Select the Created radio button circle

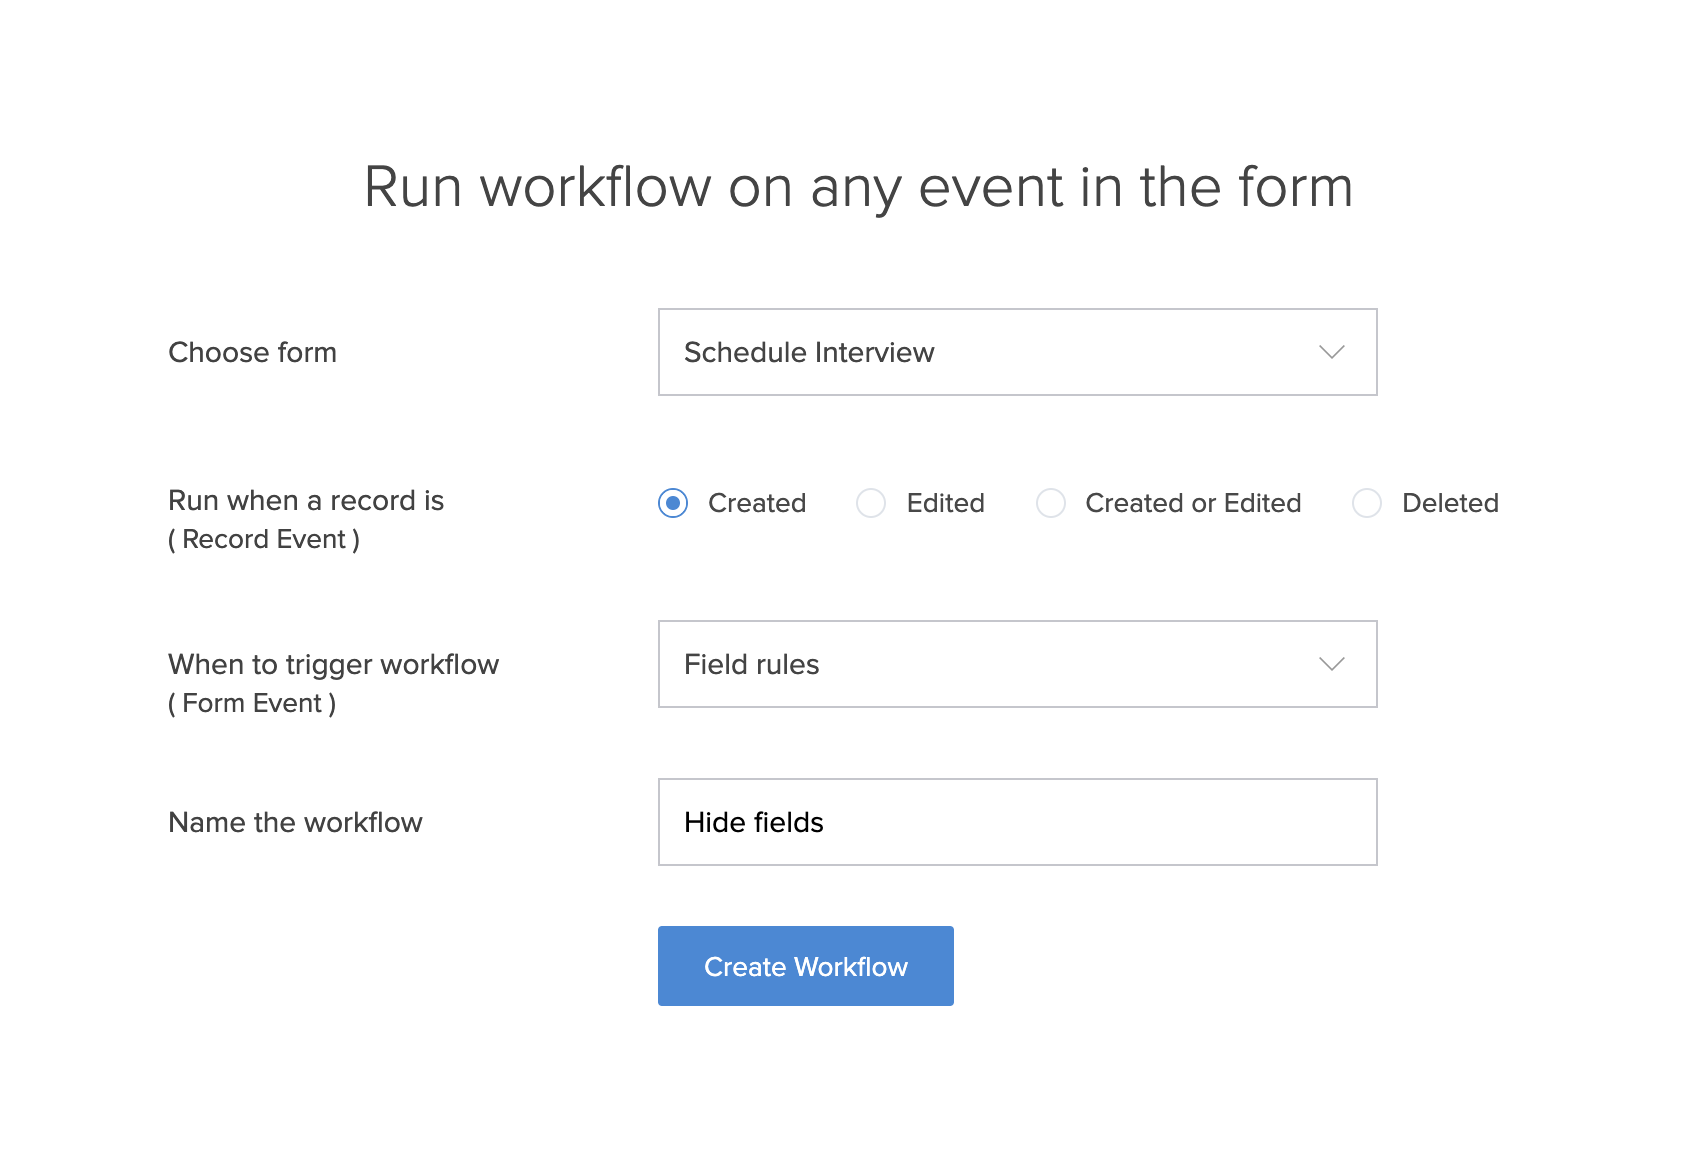point(673,503)
